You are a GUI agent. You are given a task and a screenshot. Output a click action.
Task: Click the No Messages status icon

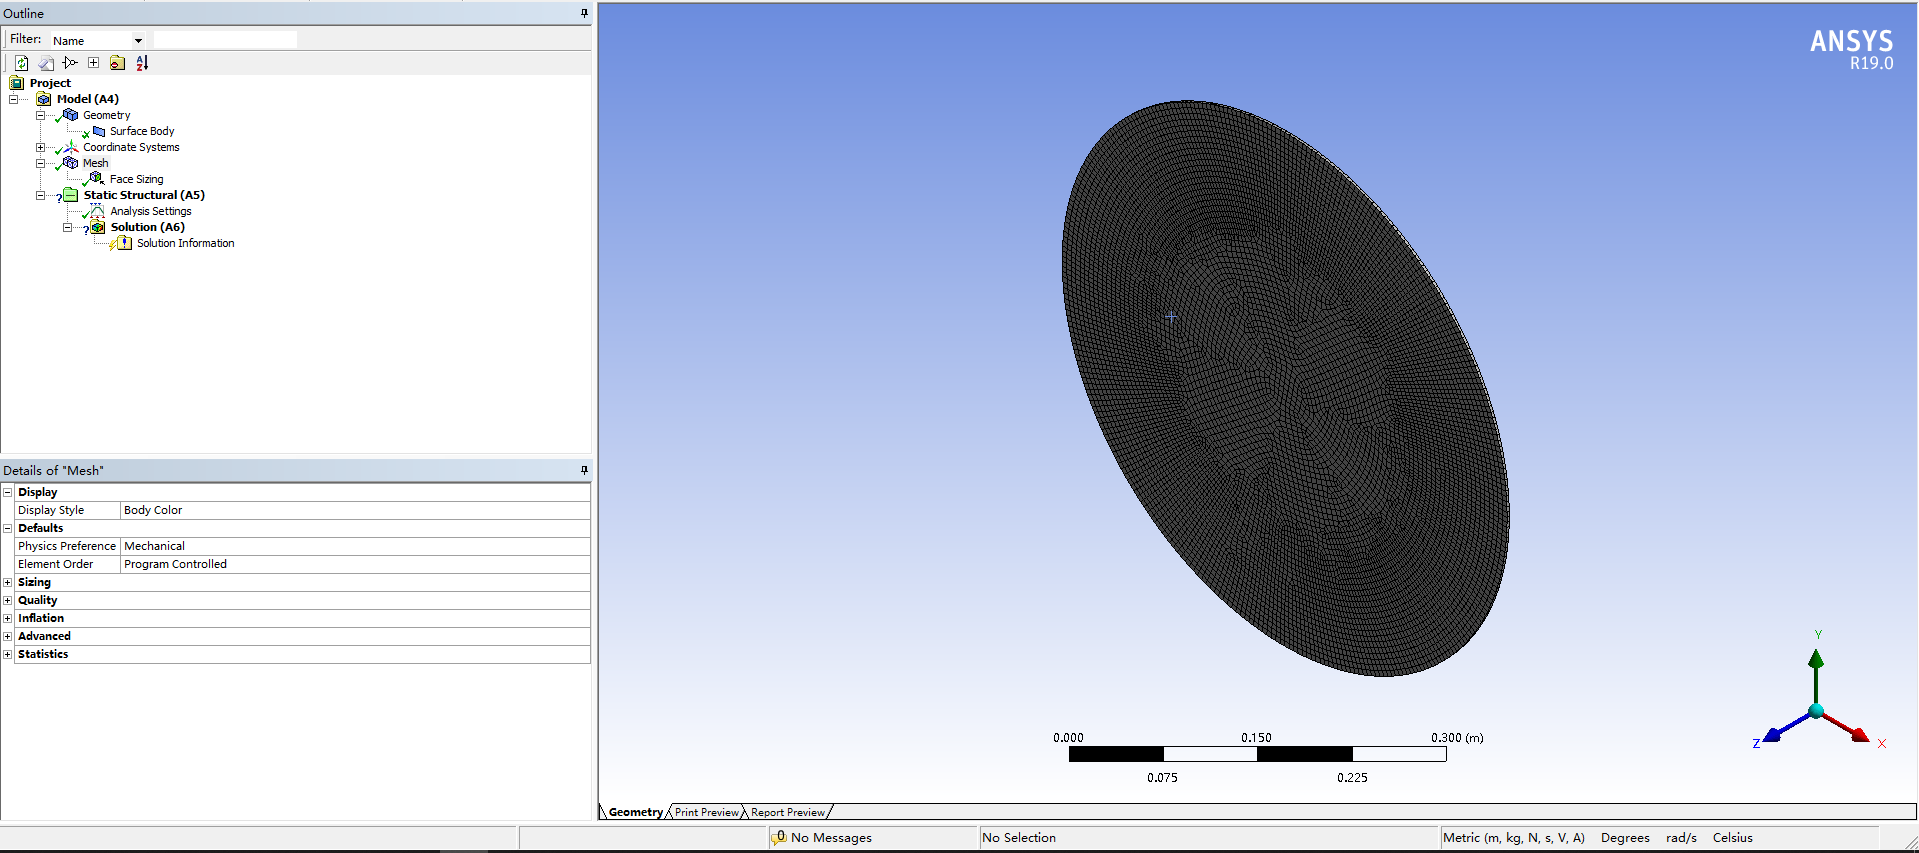pyautogui.click(x=779, y=838)
